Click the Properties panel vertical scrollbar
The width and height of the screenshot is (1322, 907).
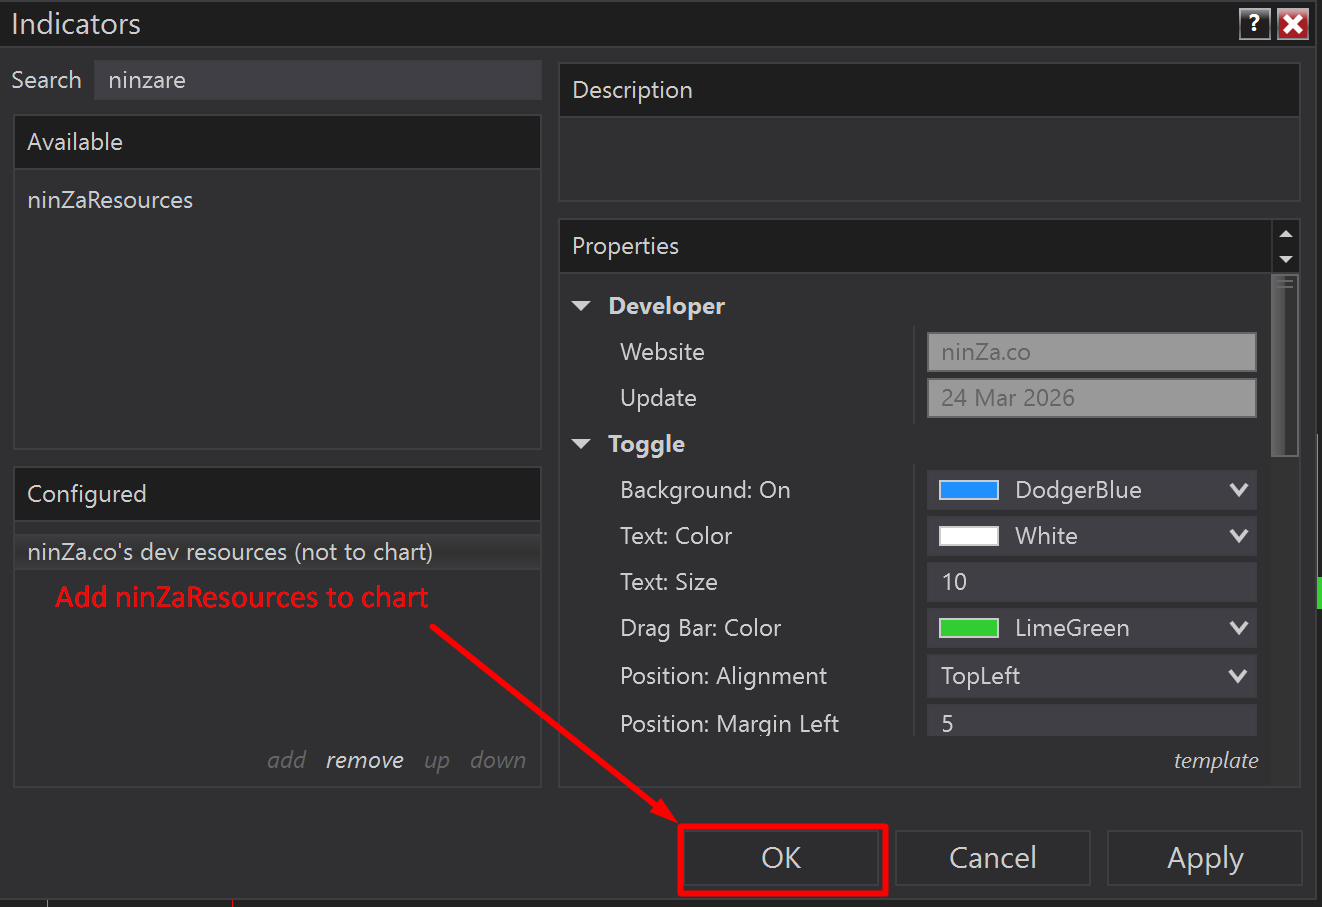point(1285,366)
